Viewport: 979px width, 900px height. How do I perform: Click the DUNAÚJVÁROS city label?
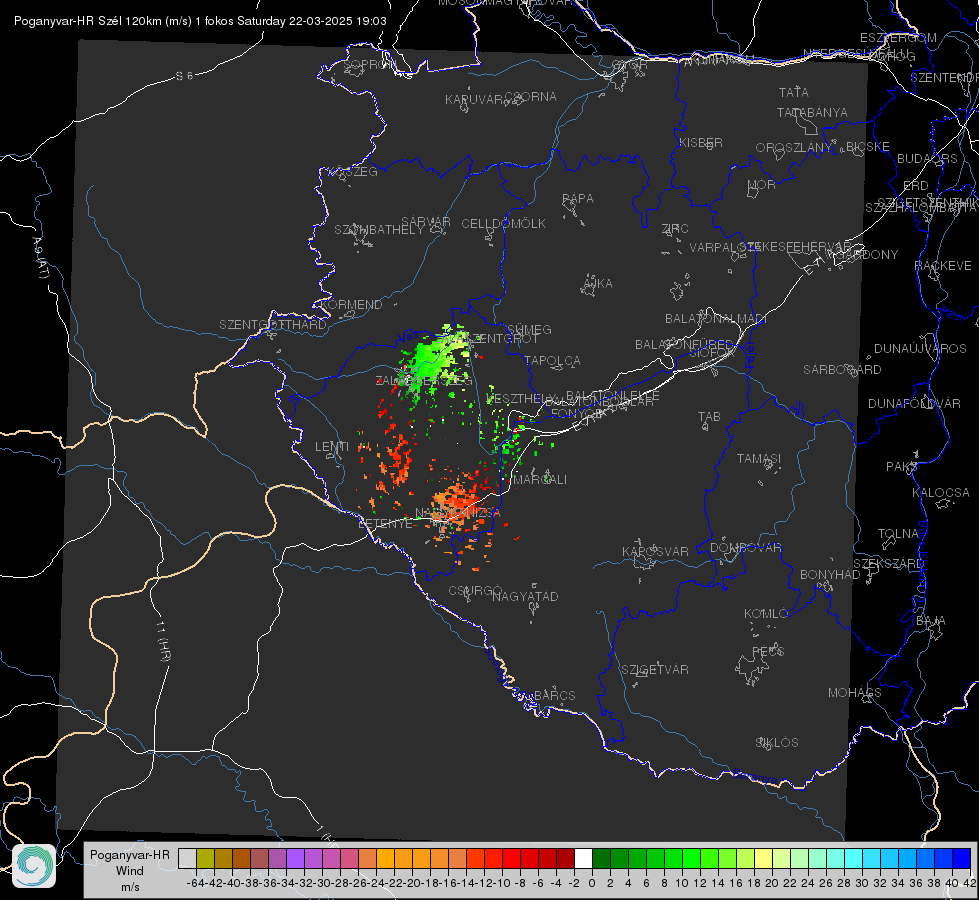[x=920, y=349]
